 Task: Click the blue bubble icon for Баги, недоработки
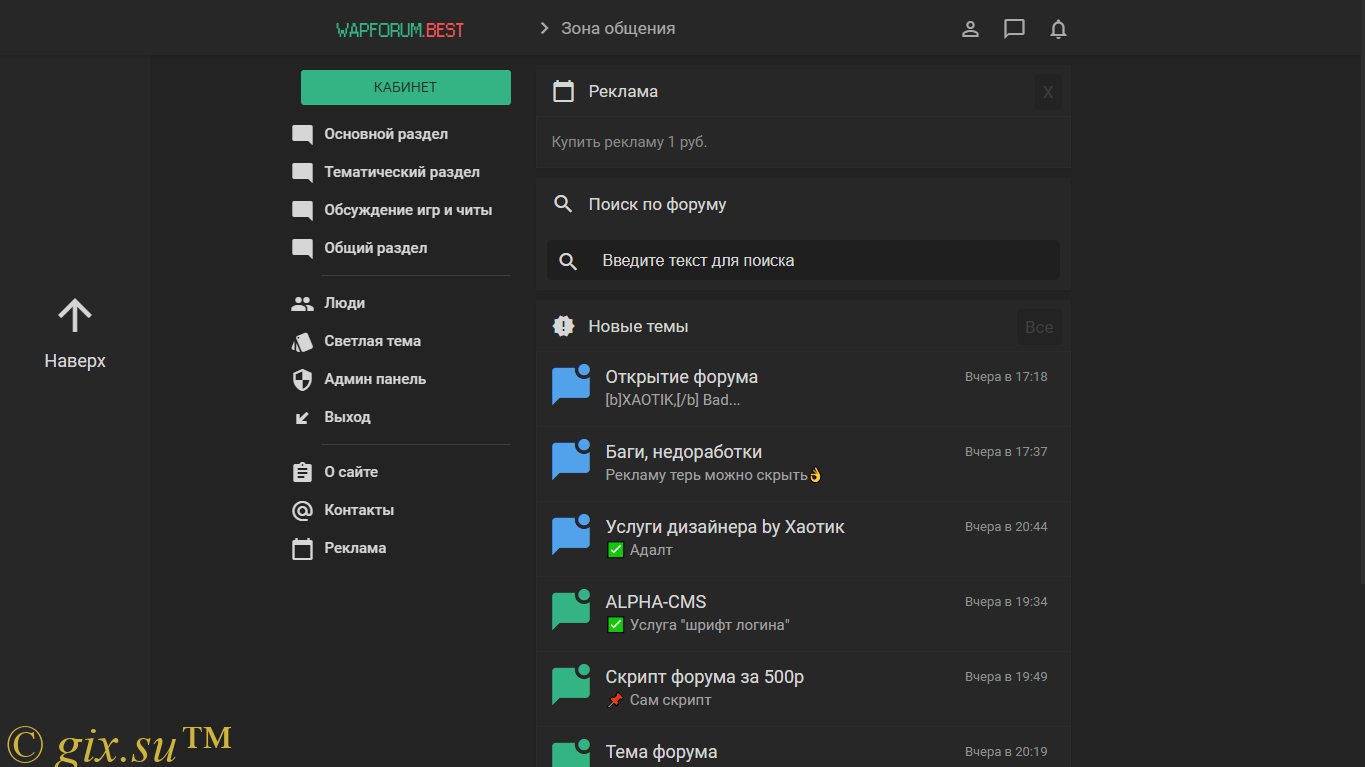(x=571, y=460)
